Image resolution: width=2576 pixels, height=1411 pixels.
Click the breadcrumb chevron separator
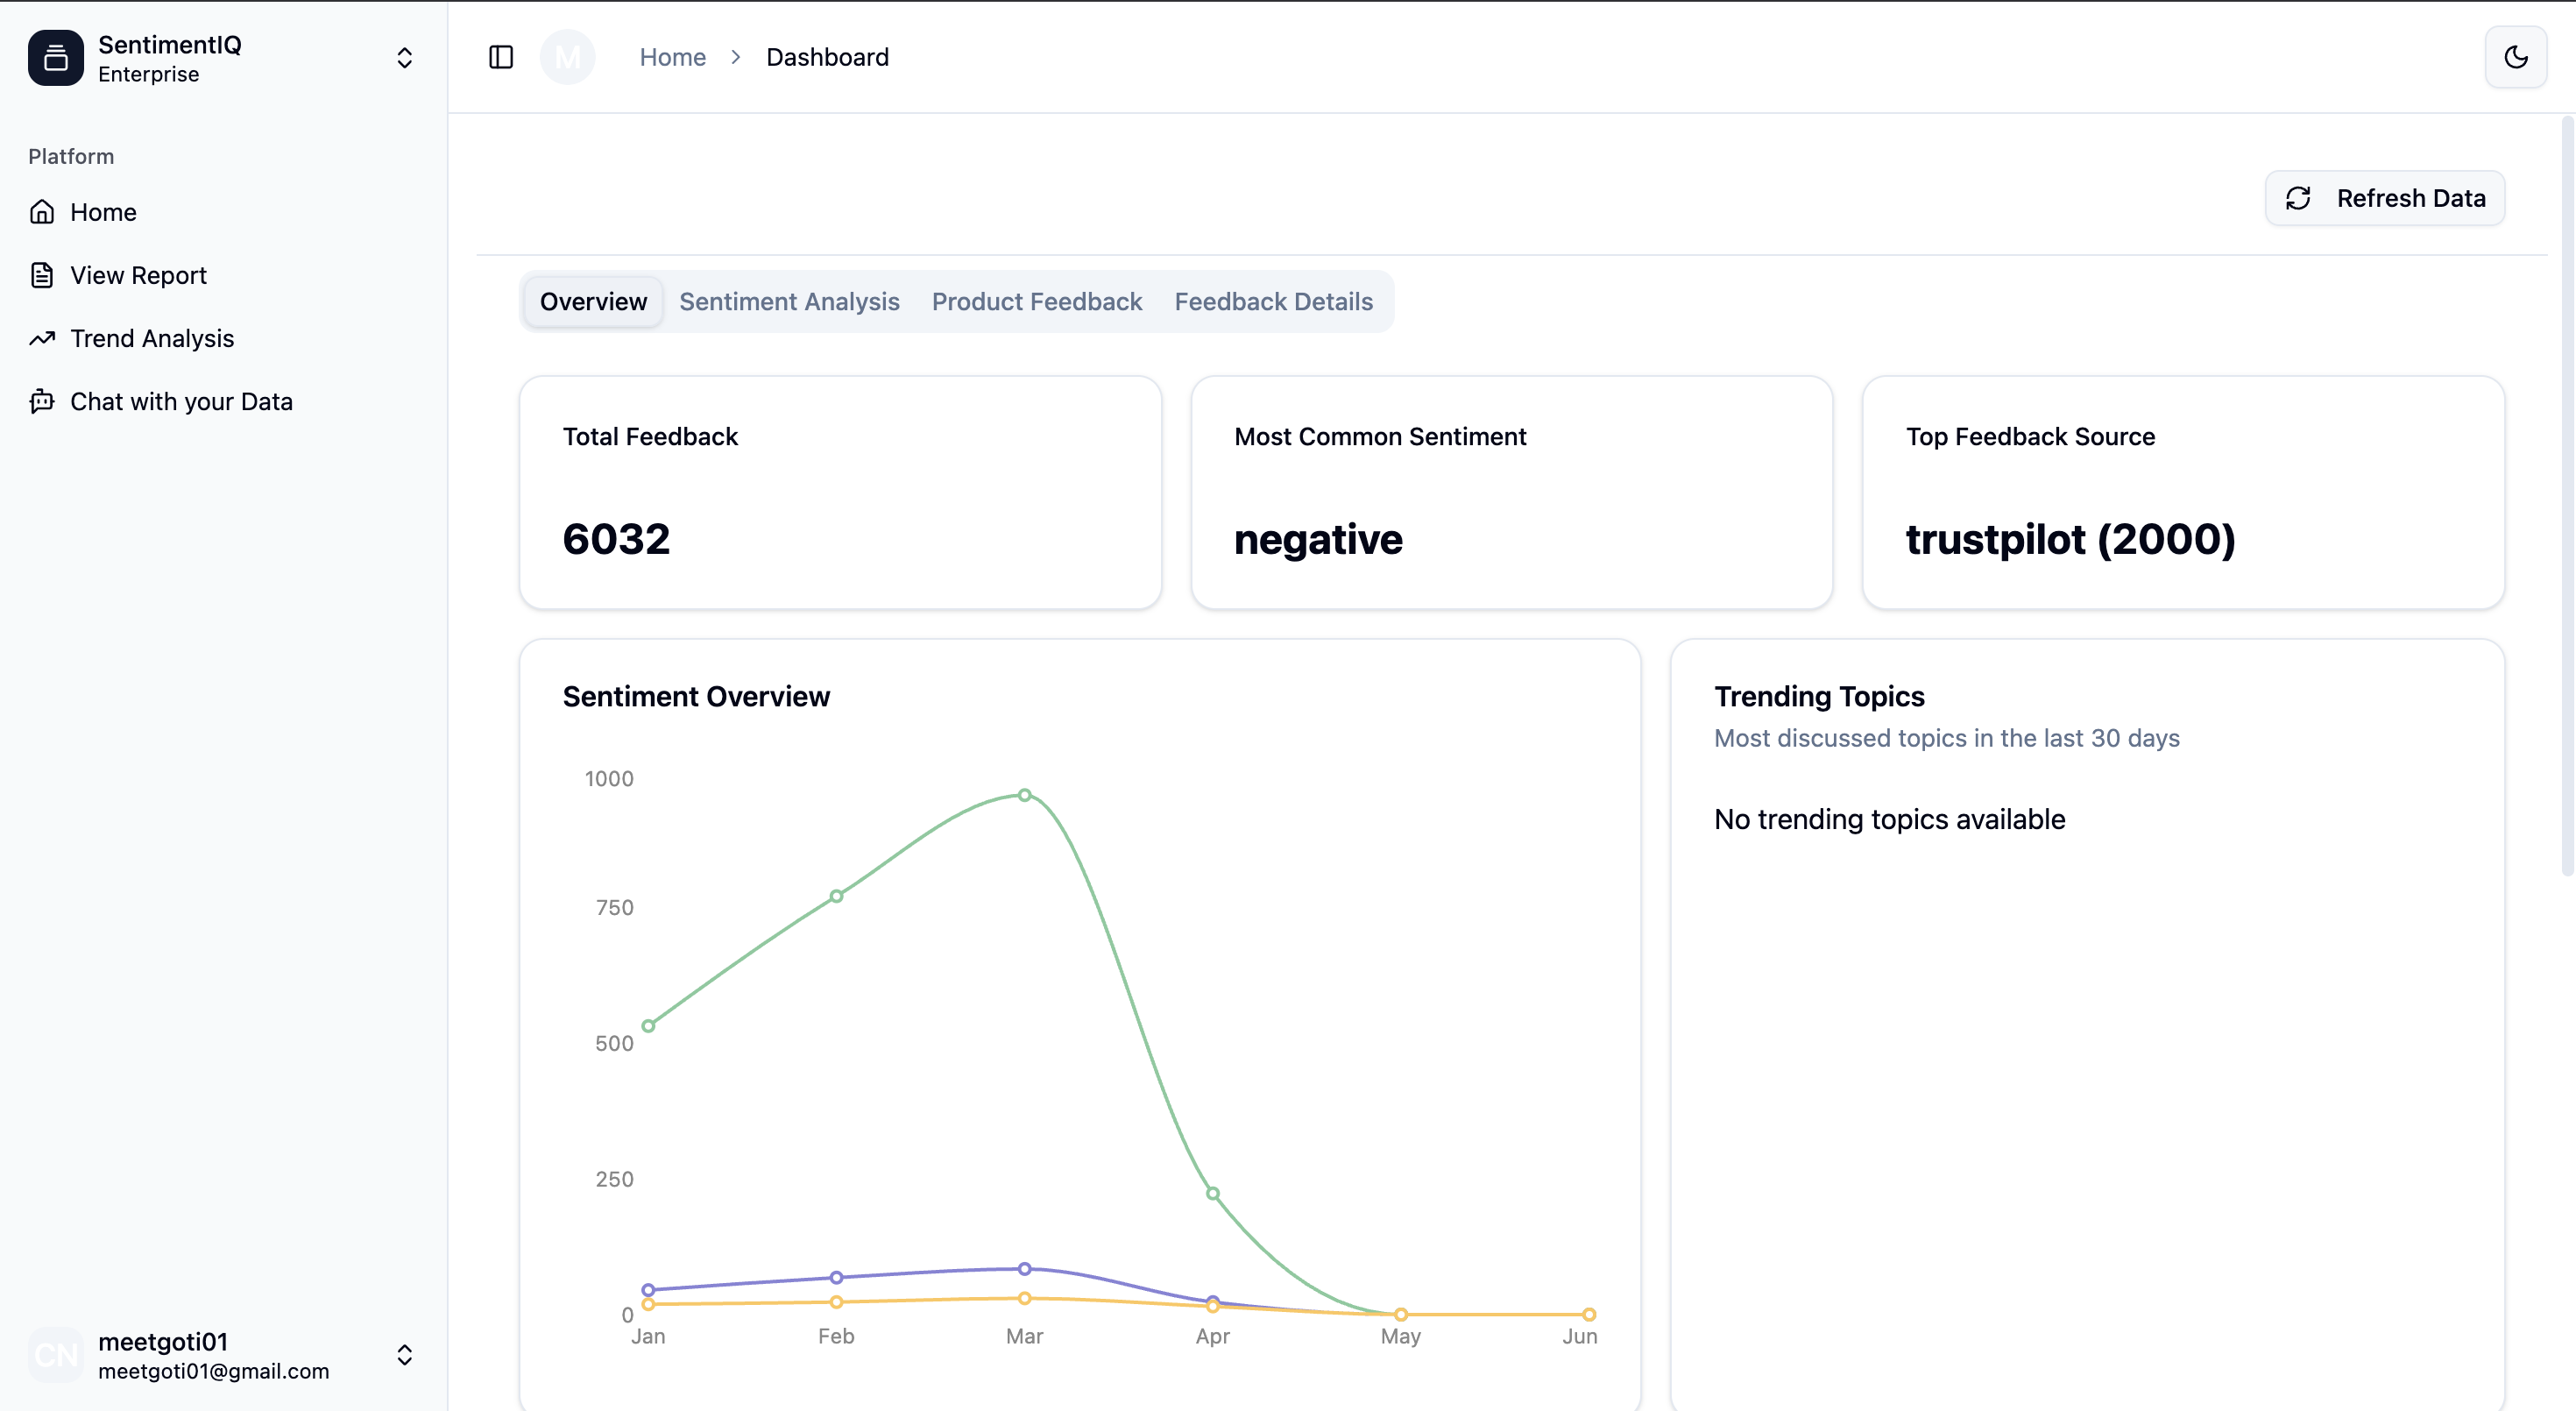736,57
